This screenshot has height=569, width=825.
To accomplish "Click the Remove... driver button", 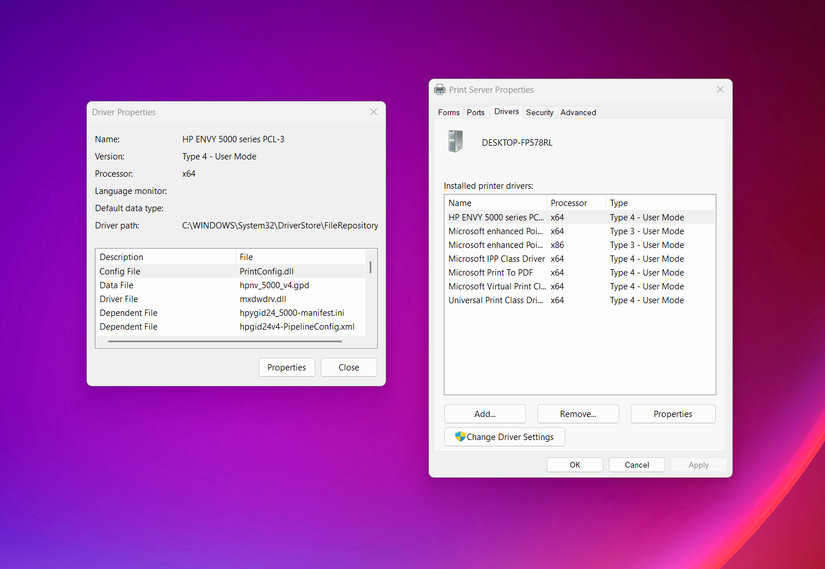I will coord(578,414).
